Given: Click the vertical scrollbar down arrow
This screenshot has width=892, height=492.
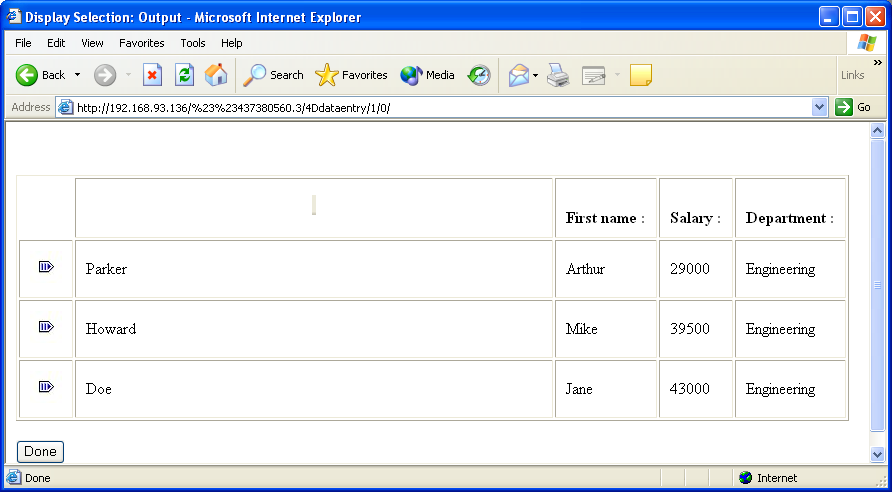Looking at the screenshot, I should pyautogui.click(x=878, y=454).
